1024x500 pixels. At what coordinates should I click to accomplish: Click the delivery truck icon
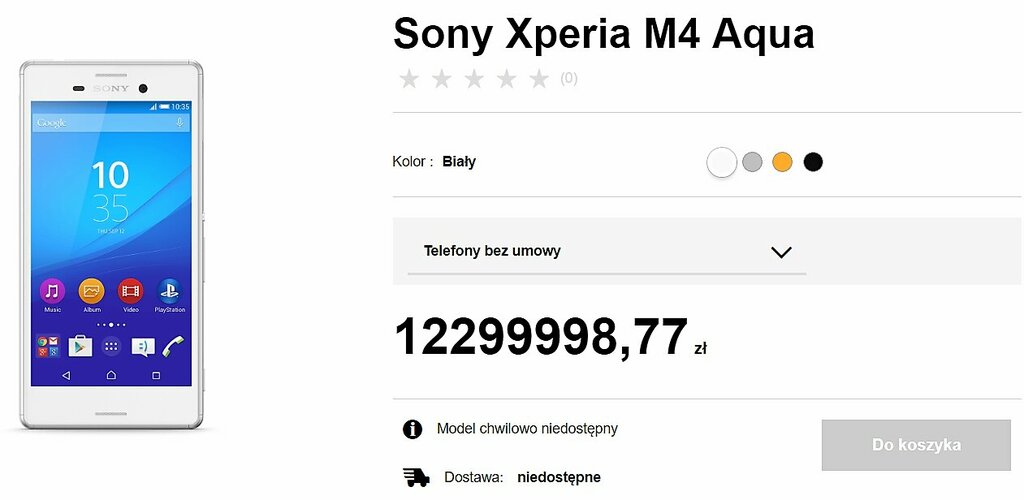415,477
